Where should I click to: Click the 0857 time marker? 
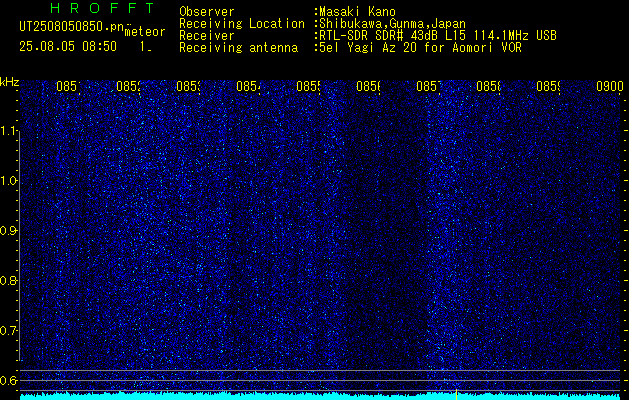pyautogui.click(x=428, y=86)
